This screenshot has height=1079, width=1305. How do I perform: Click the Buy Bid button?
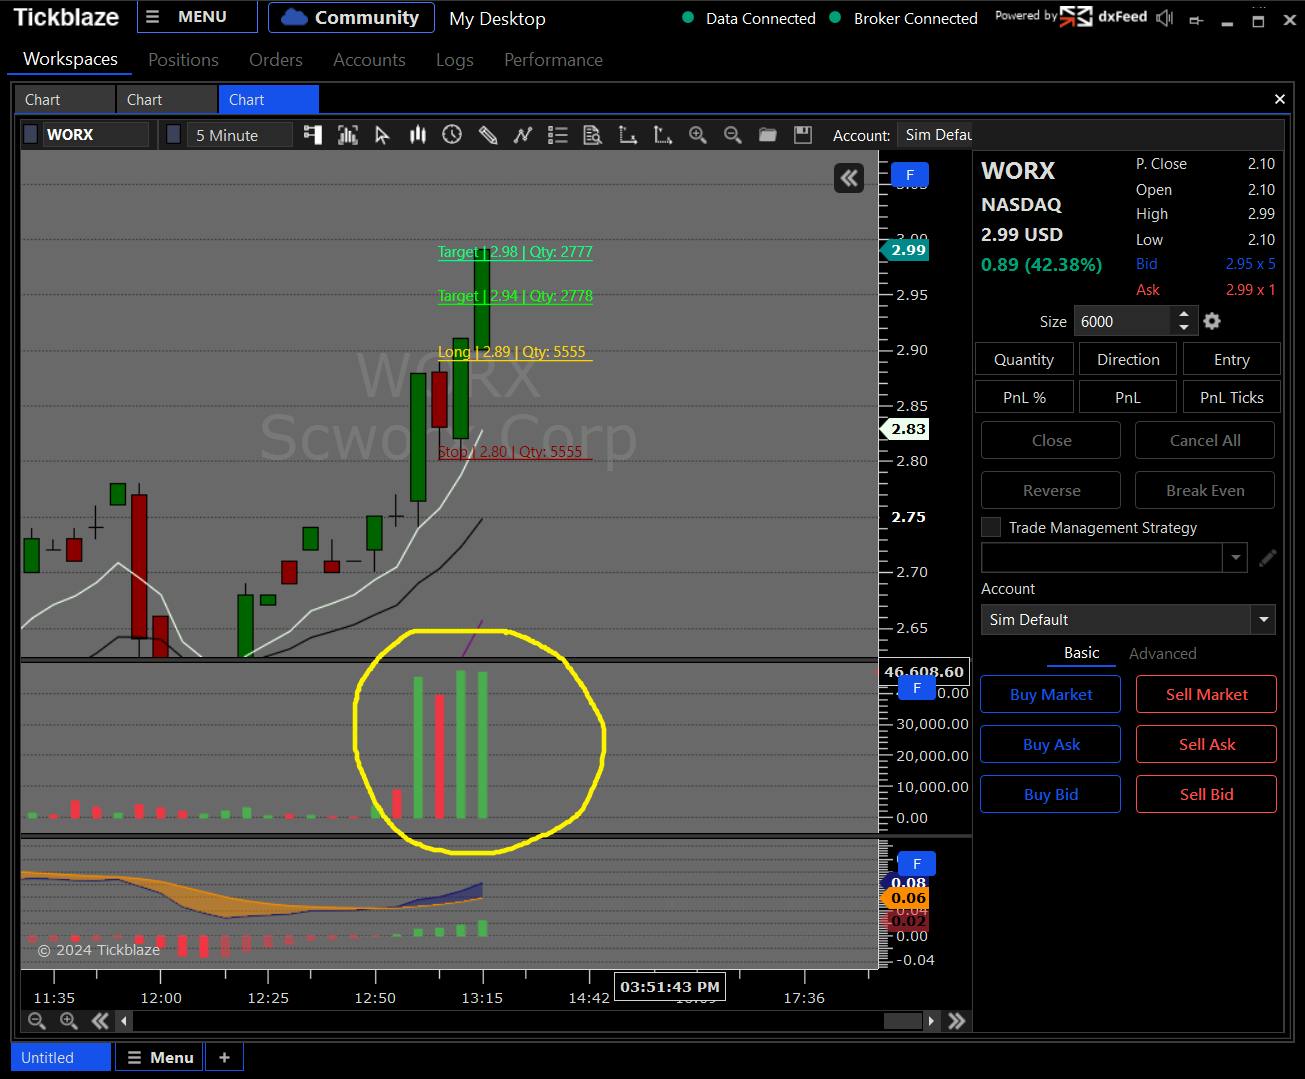pos(1051,794)
